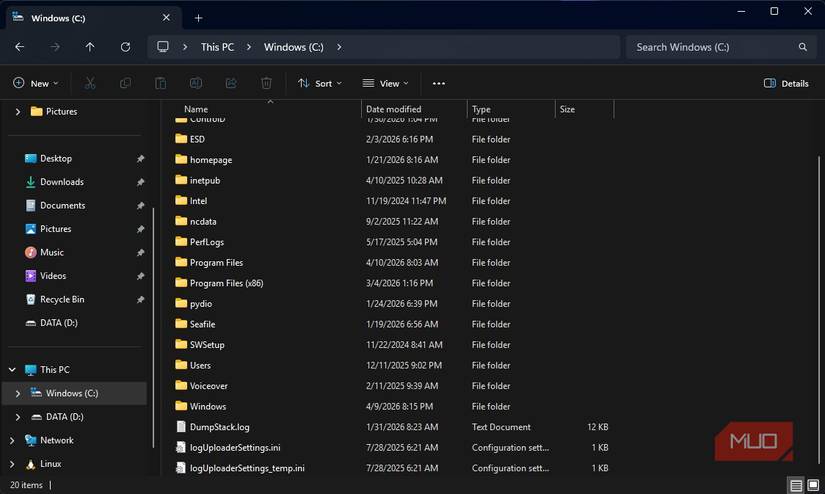
Task: Click the Paste clipboard icon
Action: (160, 83)
